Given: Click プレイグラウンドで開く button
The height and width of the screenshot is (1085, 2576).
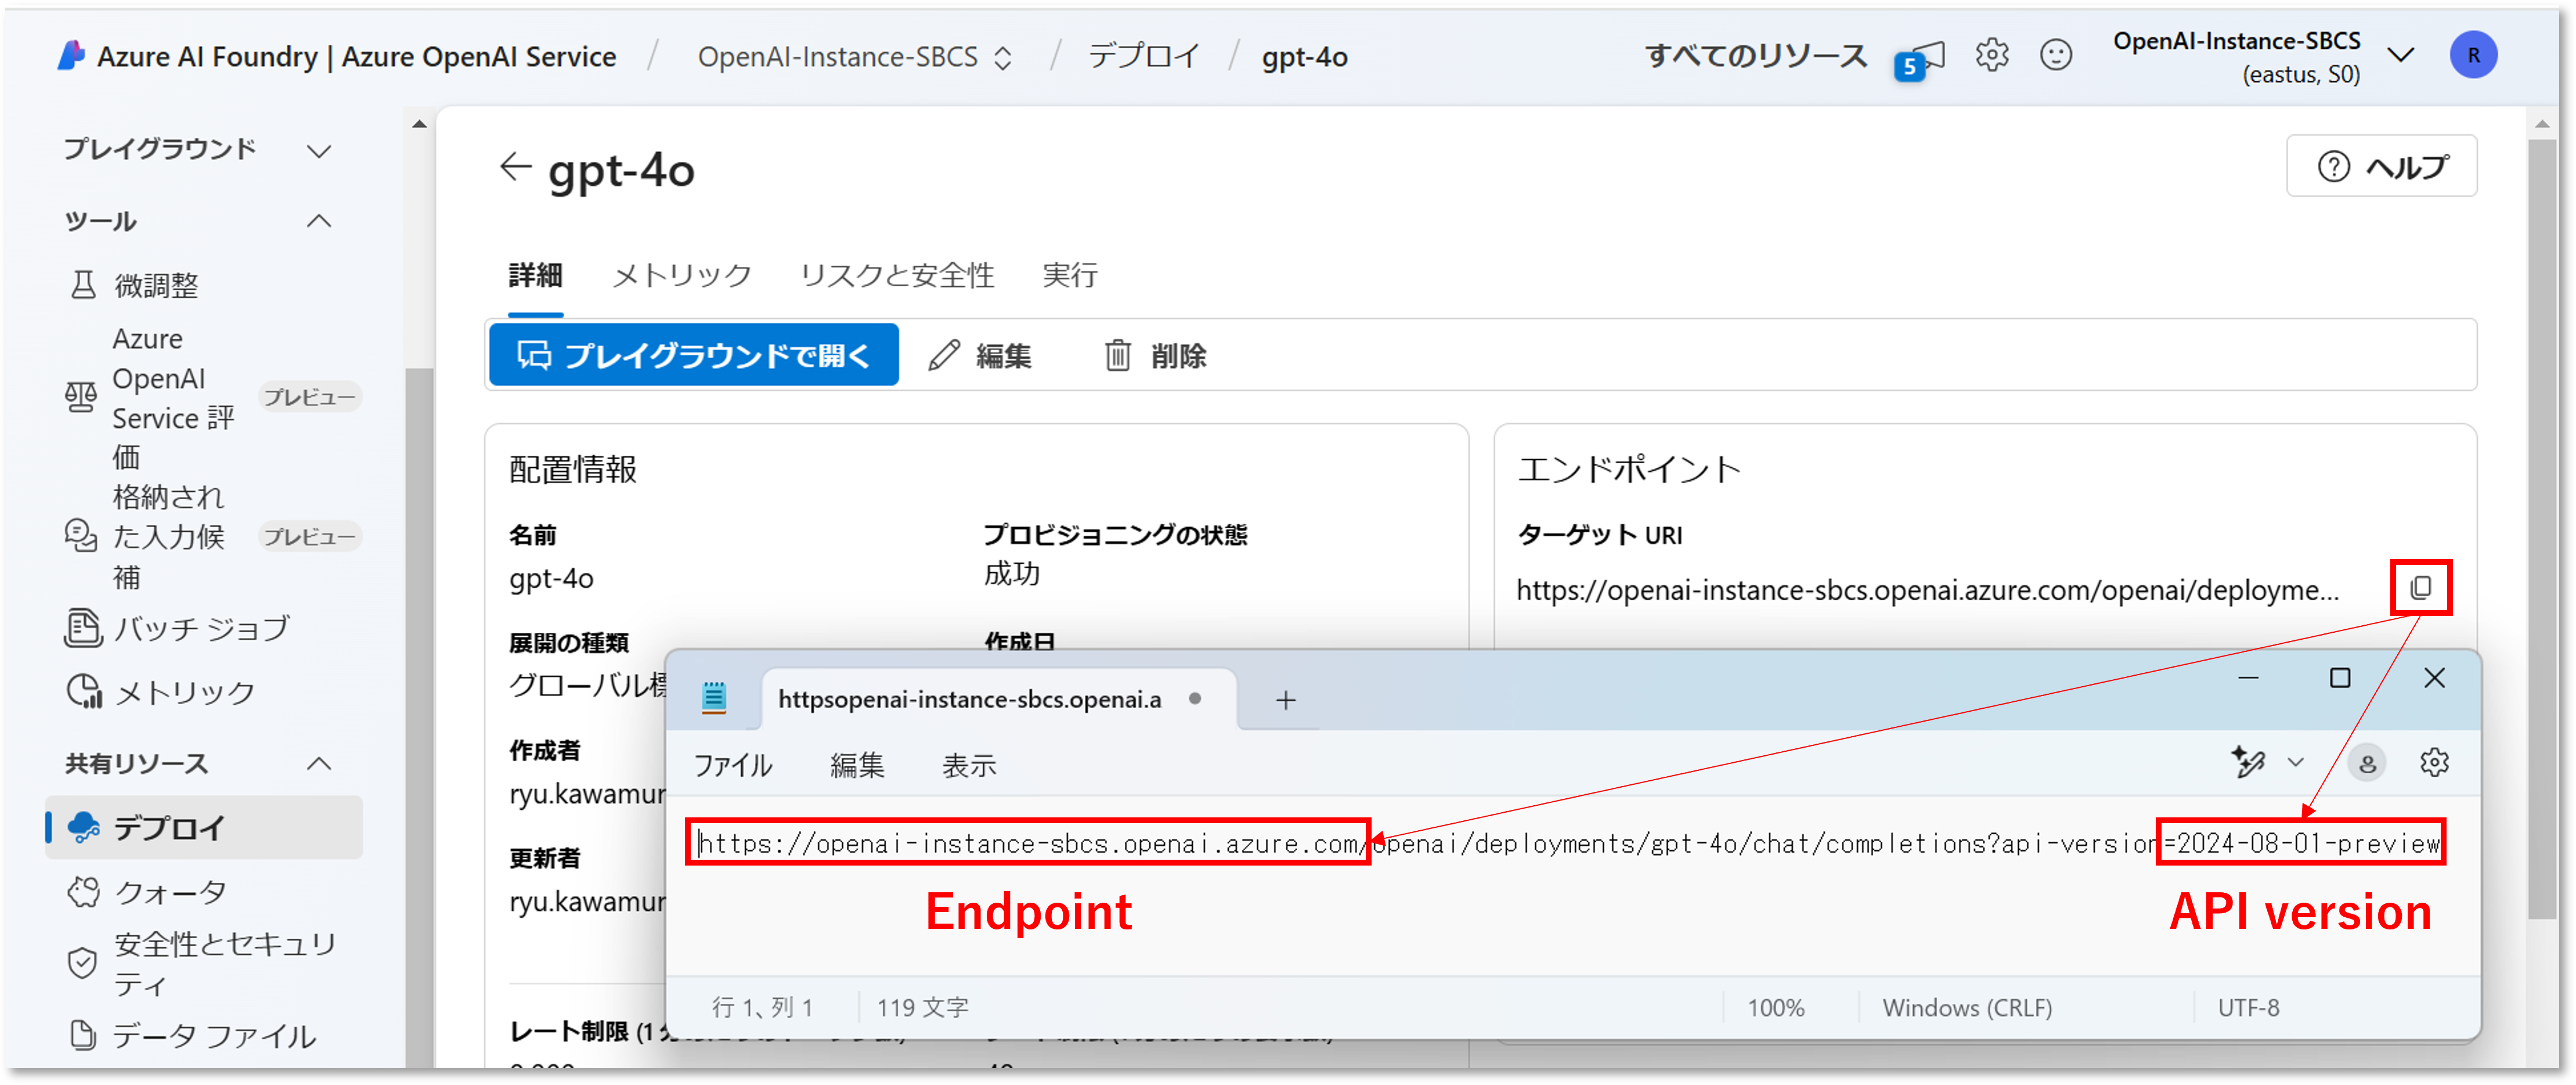Looking at the screenshot, I should pyautogui.click(x=693, y=354).
